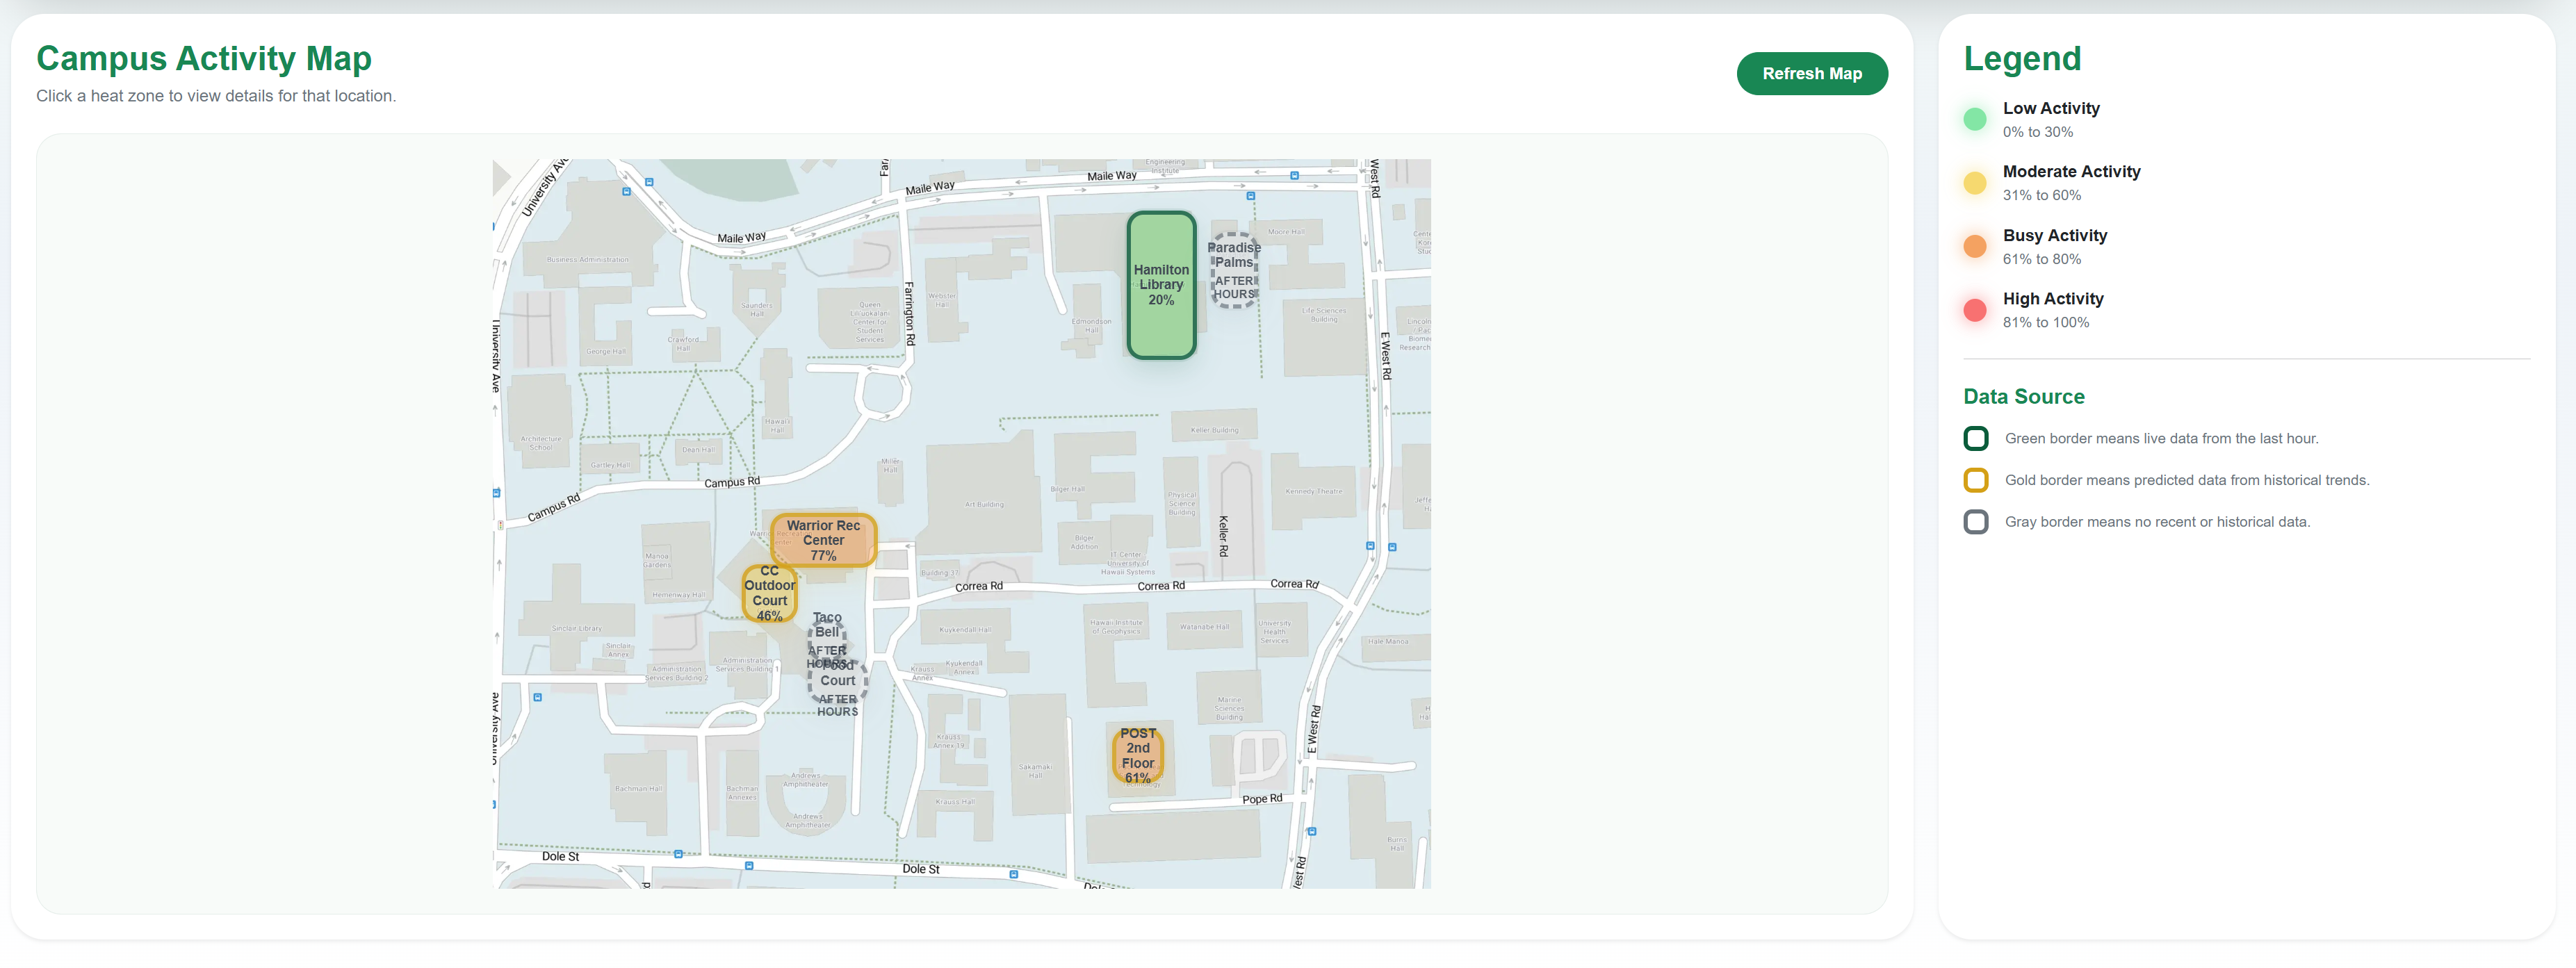Viewport: 2576px width, 968px height.
Task: Click the Campus Activity Map heading
Action: pyautogui.click(x=204, y=58)
